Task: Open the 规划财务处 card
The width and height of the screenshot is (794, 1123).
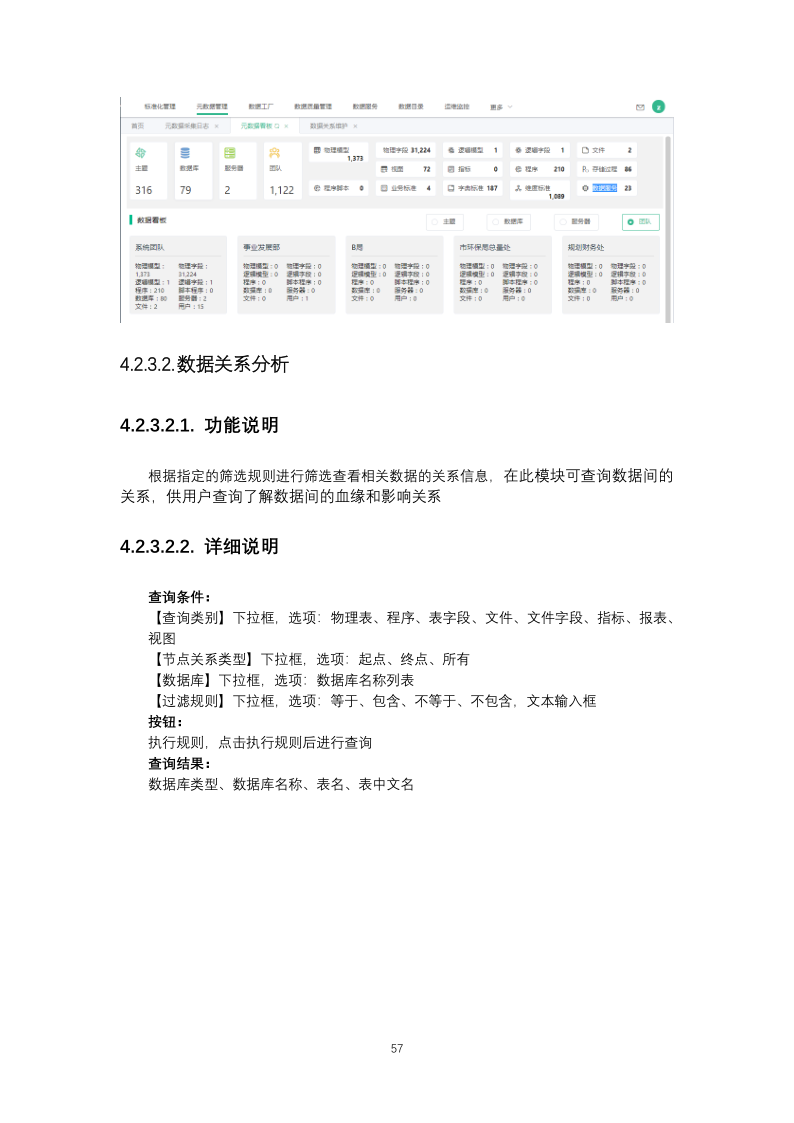Action: click(611, 275)
